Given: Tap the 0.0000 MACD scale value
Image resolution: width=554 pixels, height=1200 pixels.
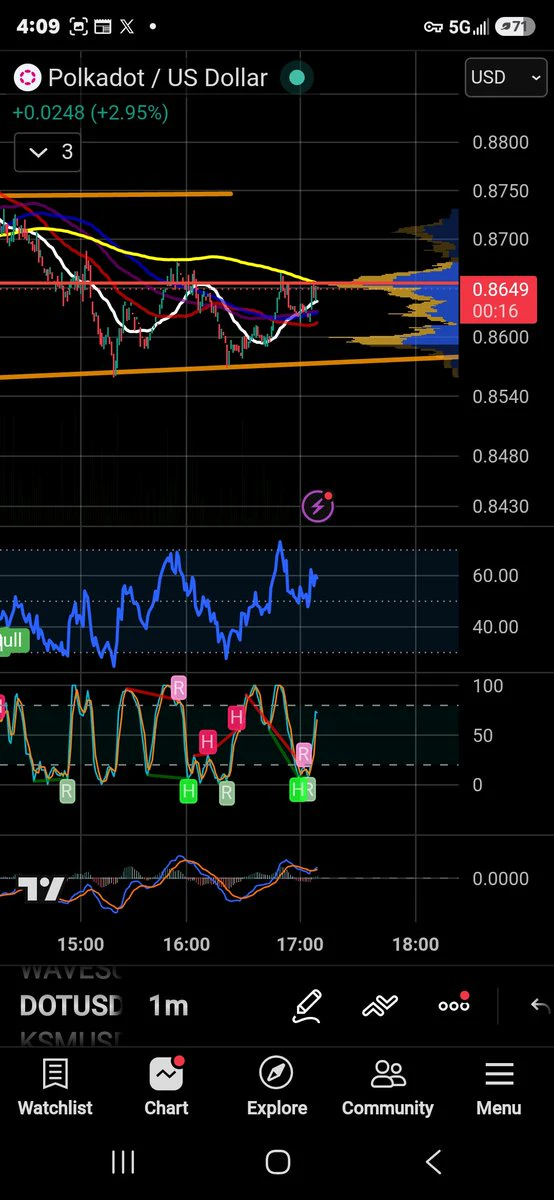Looking at the screenshot, I should click(x=500, y=878).
